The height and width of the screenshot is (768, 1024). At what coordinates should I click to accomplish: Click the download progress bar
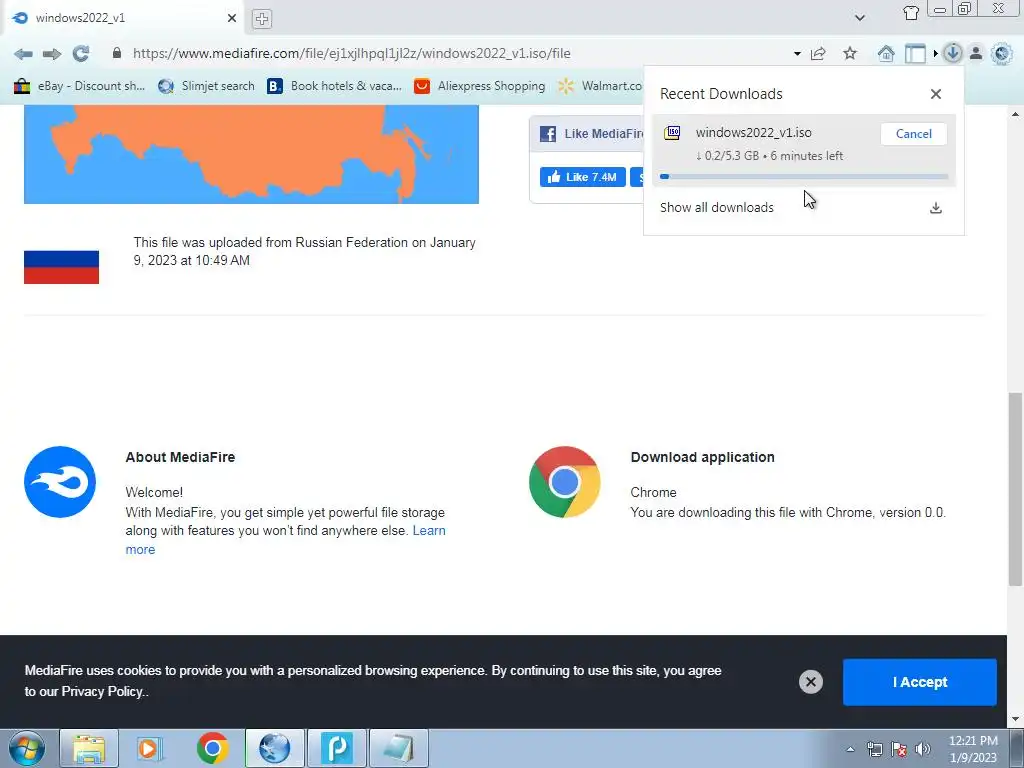pos(804,176)
